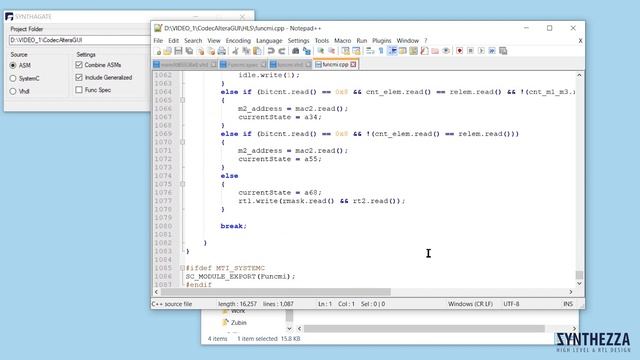Switch to the Funcmi.spec tab
The width and height of the screenshot is (640, 360).
242,64
